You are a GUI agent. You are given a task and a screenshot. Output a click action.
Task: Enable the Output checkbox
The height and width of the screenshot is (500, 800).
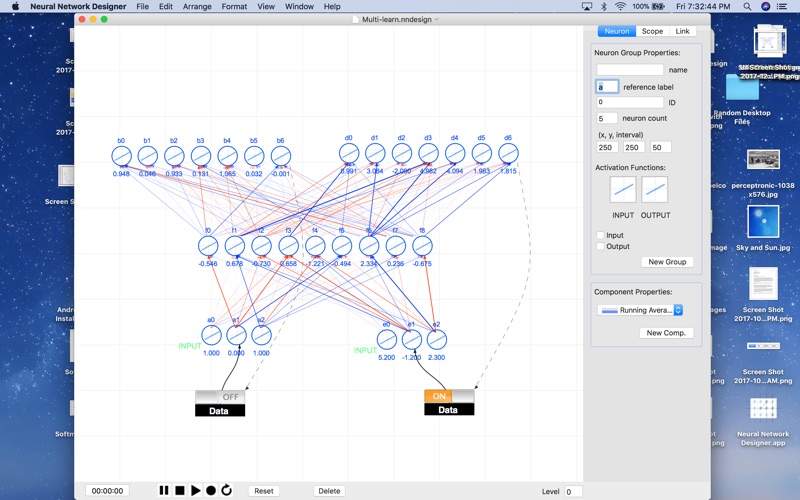coord(601,246)
